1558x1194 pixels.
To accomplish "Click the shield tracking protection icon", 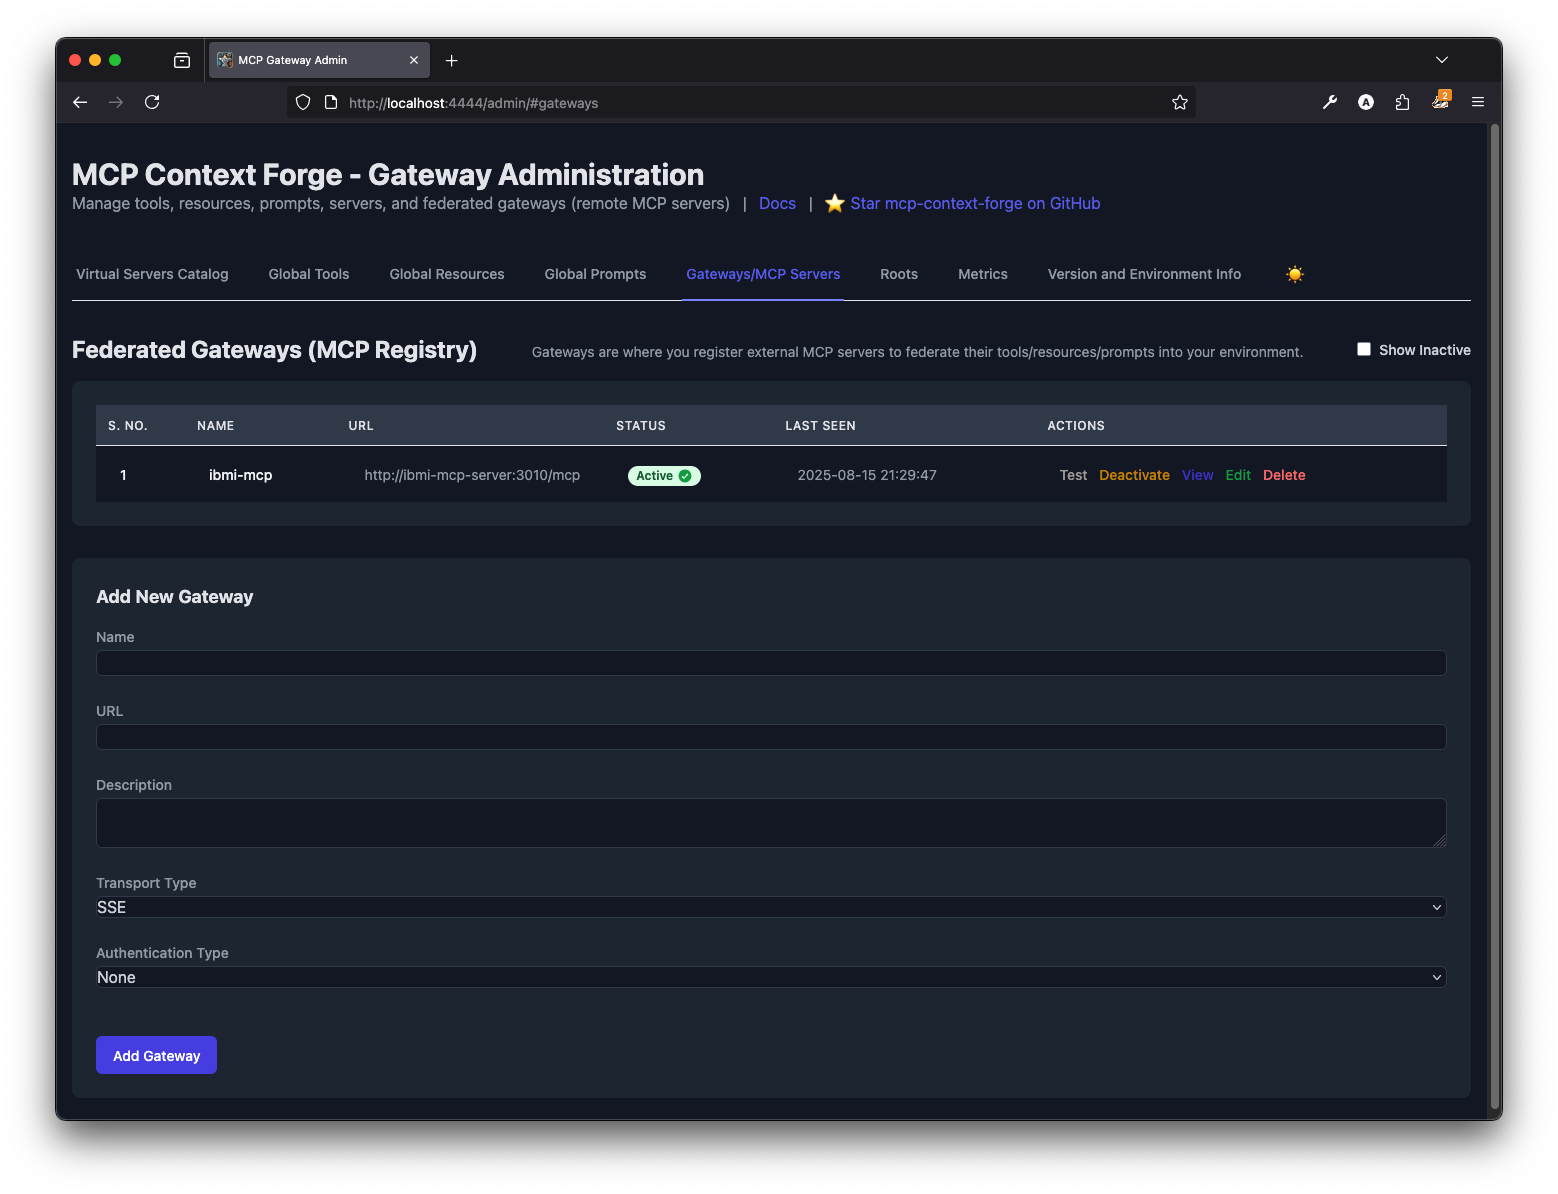I will (303, 102).
